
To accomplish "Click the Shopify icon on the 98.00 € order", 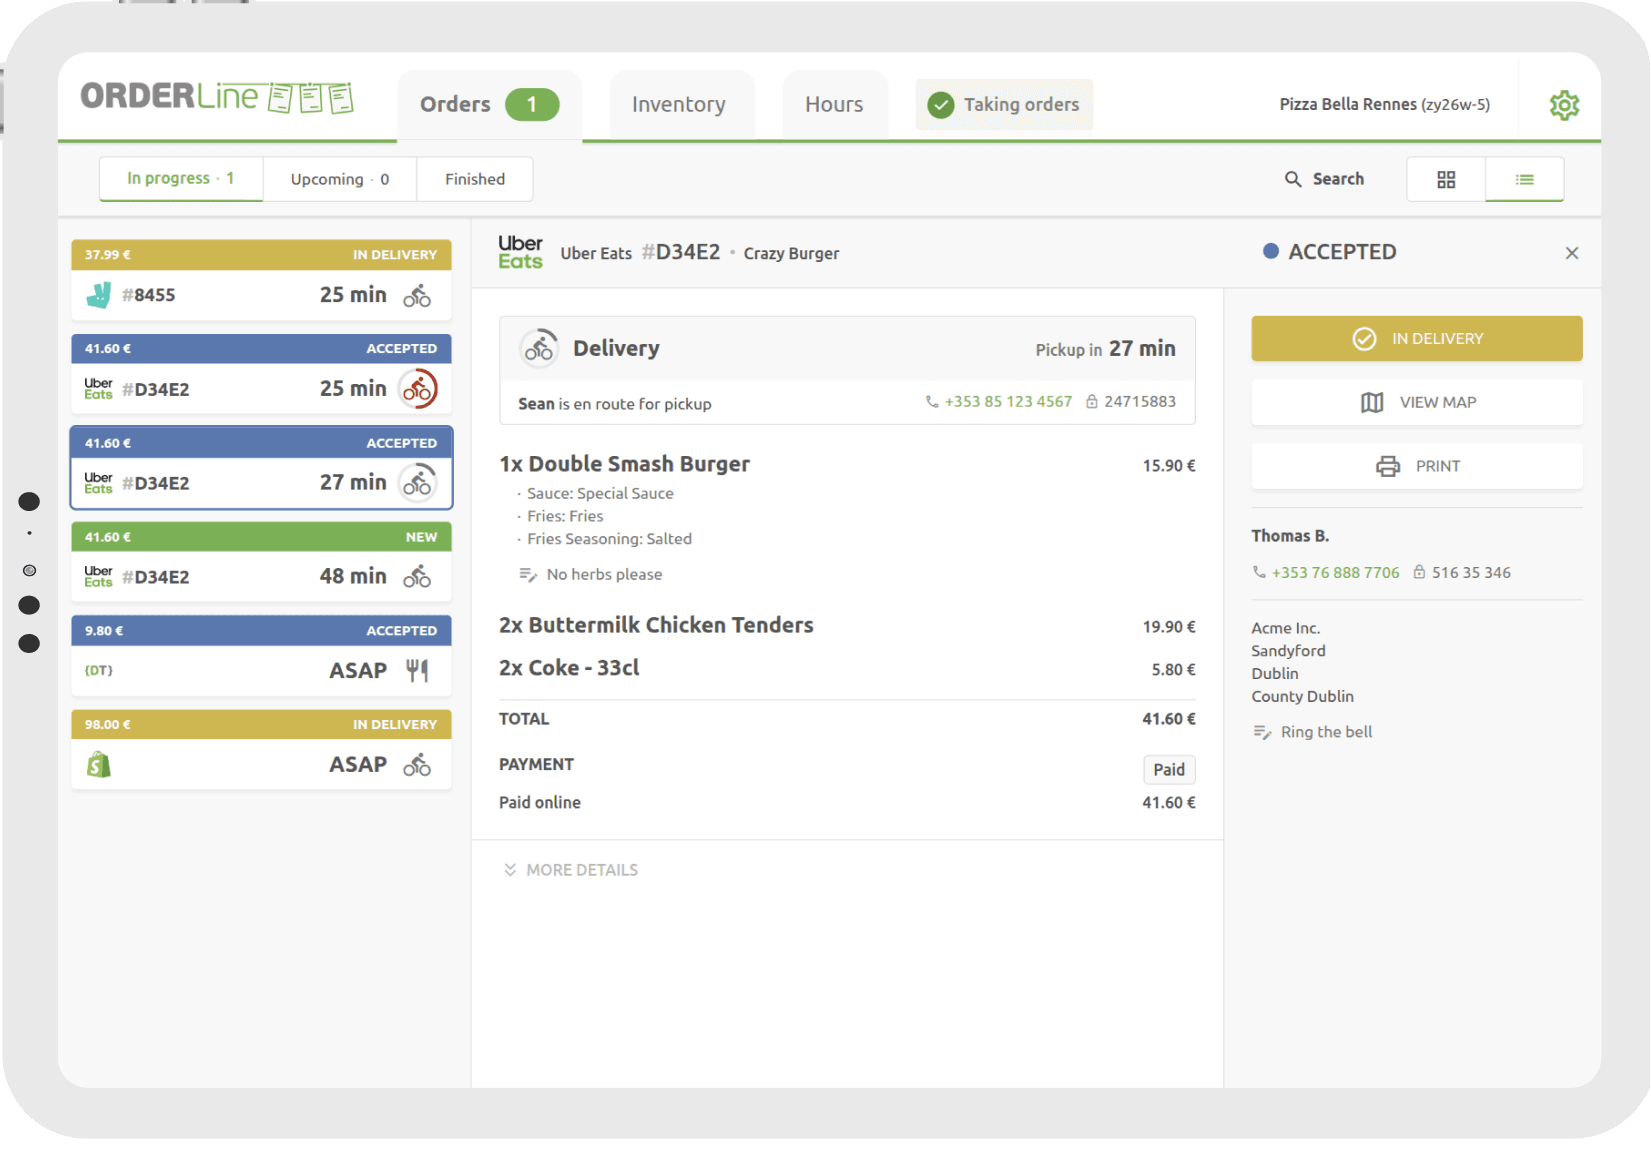I will click(x=99, y=765).
